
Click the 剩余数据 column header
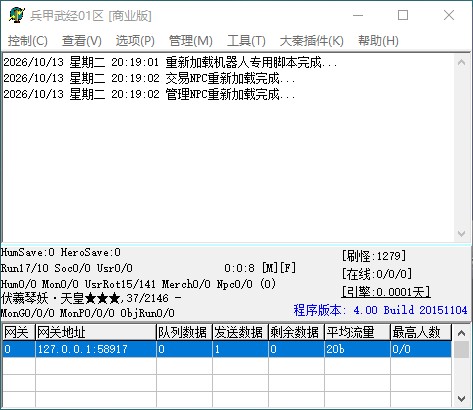coord(296,332)
